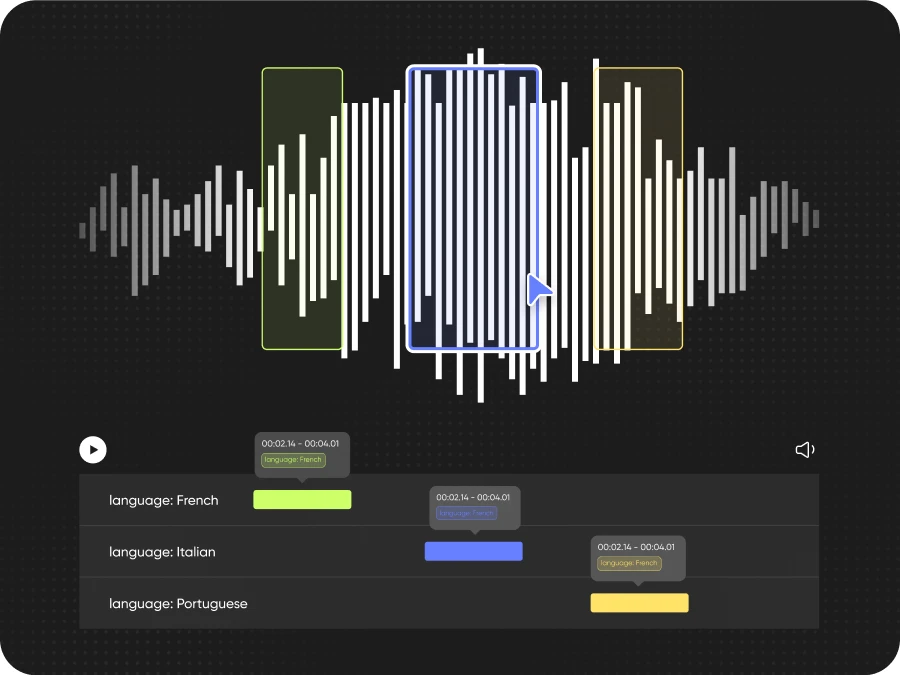Click the '00:02.14 - 00:04.01' timestamp text

point(302,441)
